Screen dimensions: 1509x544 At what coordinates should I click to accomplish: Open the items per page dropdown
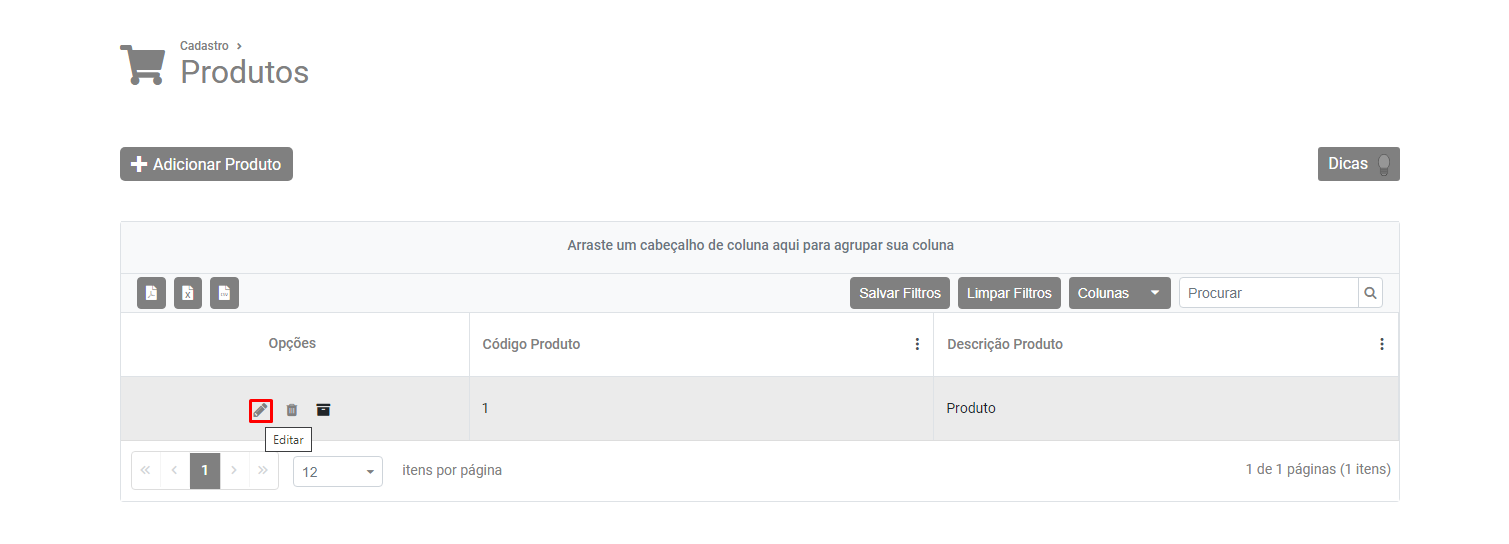tap(338, 471)
